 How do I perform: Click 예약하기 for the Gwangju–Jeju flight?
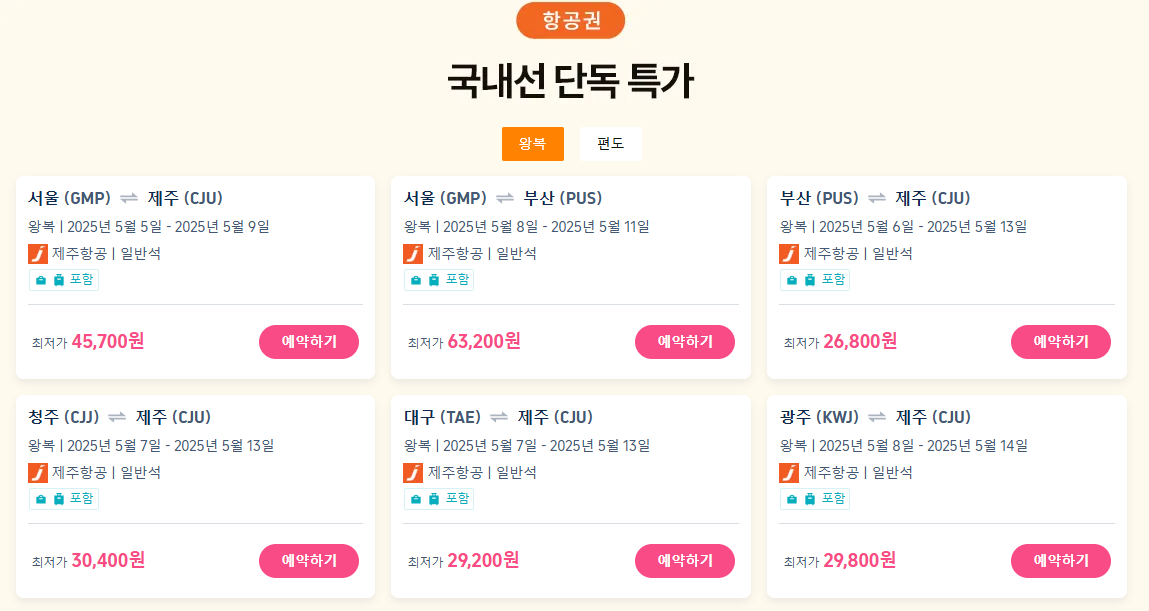pyautogui.click(x=1061, y=560)
